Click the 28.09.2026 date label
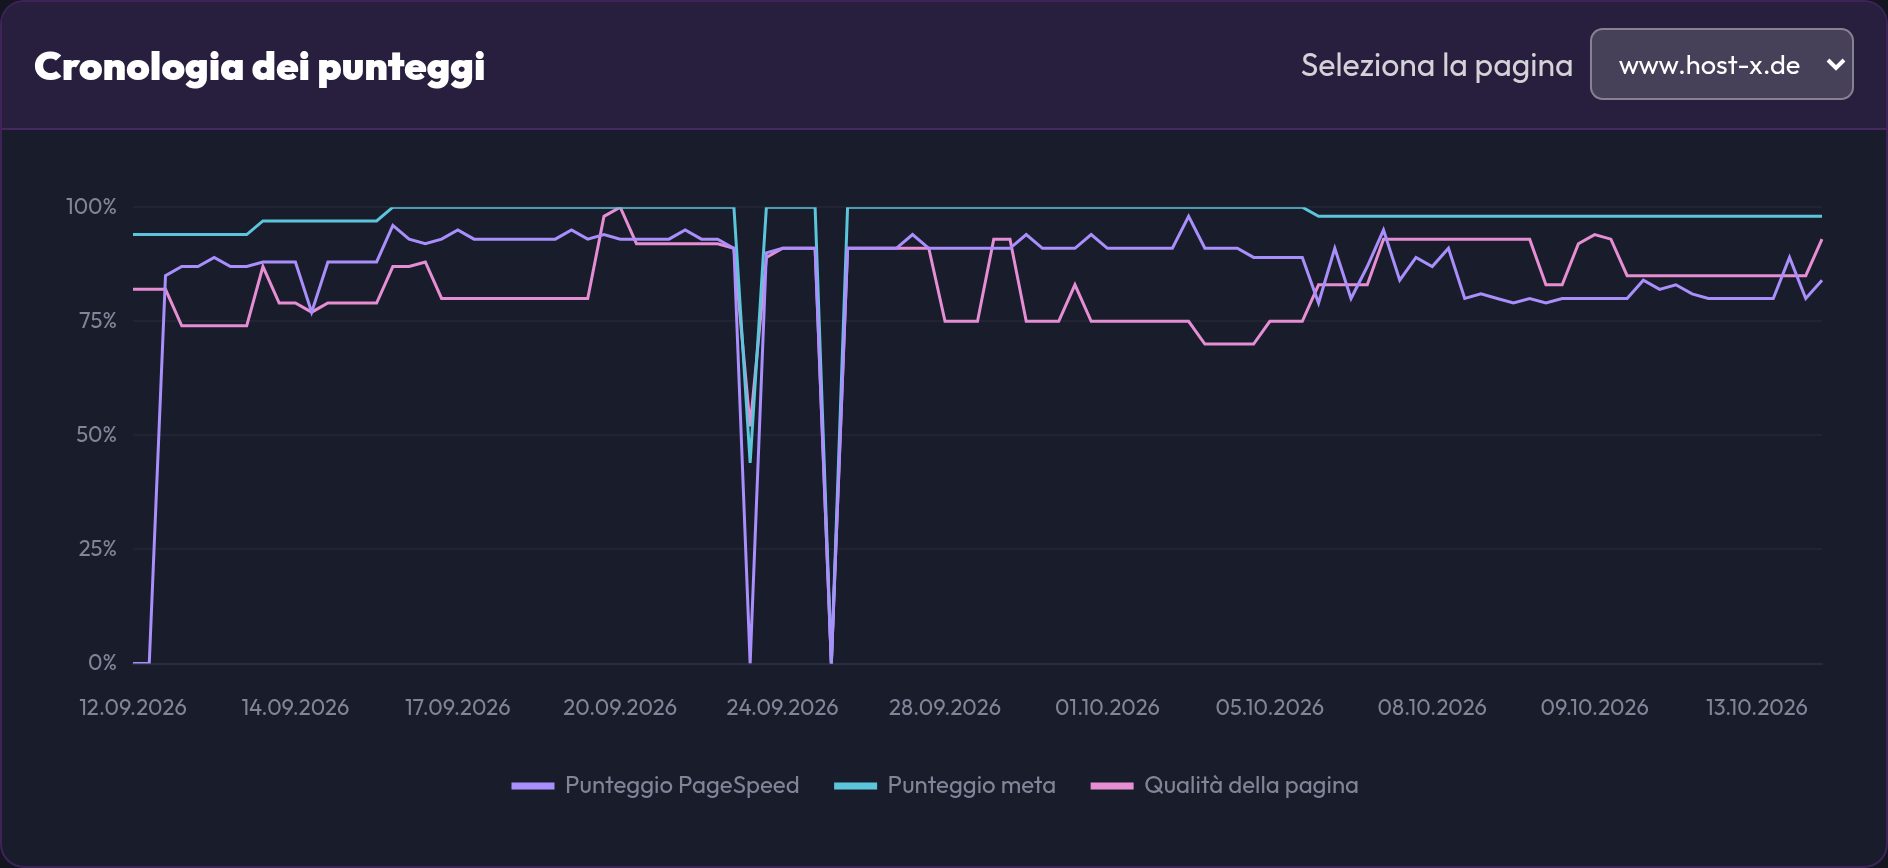The height and width of the screenshot is (868, 1888). point(945,707)
